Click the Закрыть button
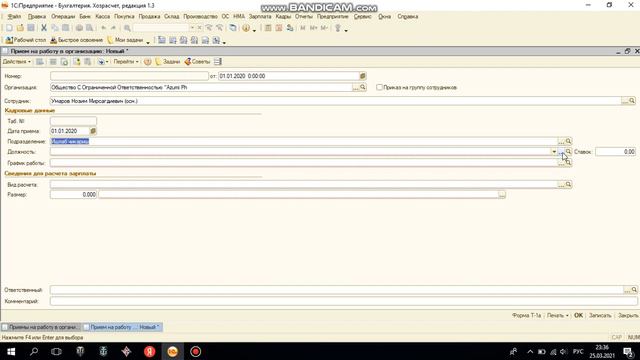 click(628, 316)
